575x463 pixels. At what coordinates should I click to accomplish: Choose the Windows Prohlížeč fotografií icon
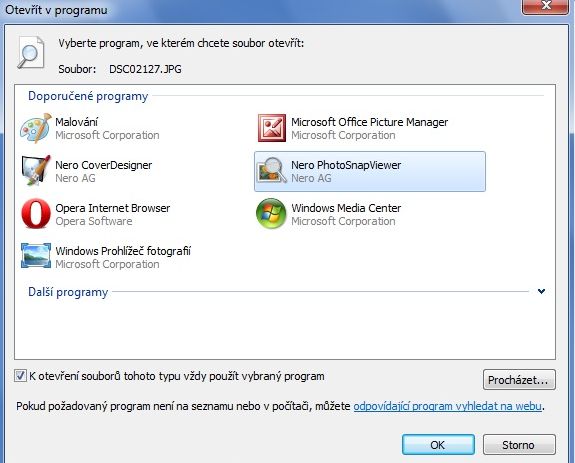(36, 256)
